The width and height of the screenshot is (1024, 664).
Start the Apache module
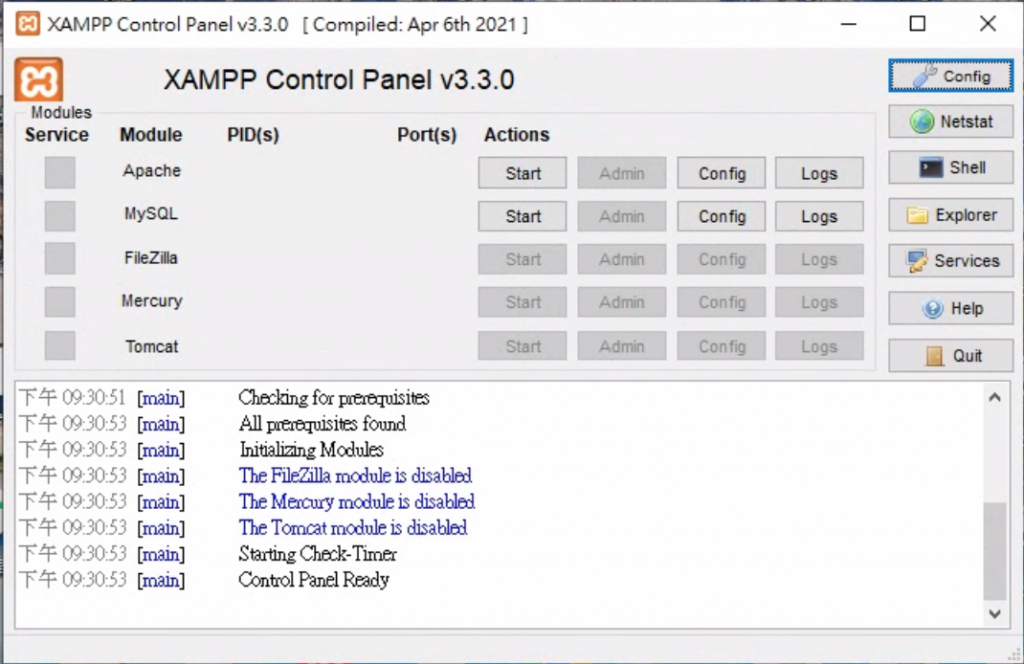point(522,173)
